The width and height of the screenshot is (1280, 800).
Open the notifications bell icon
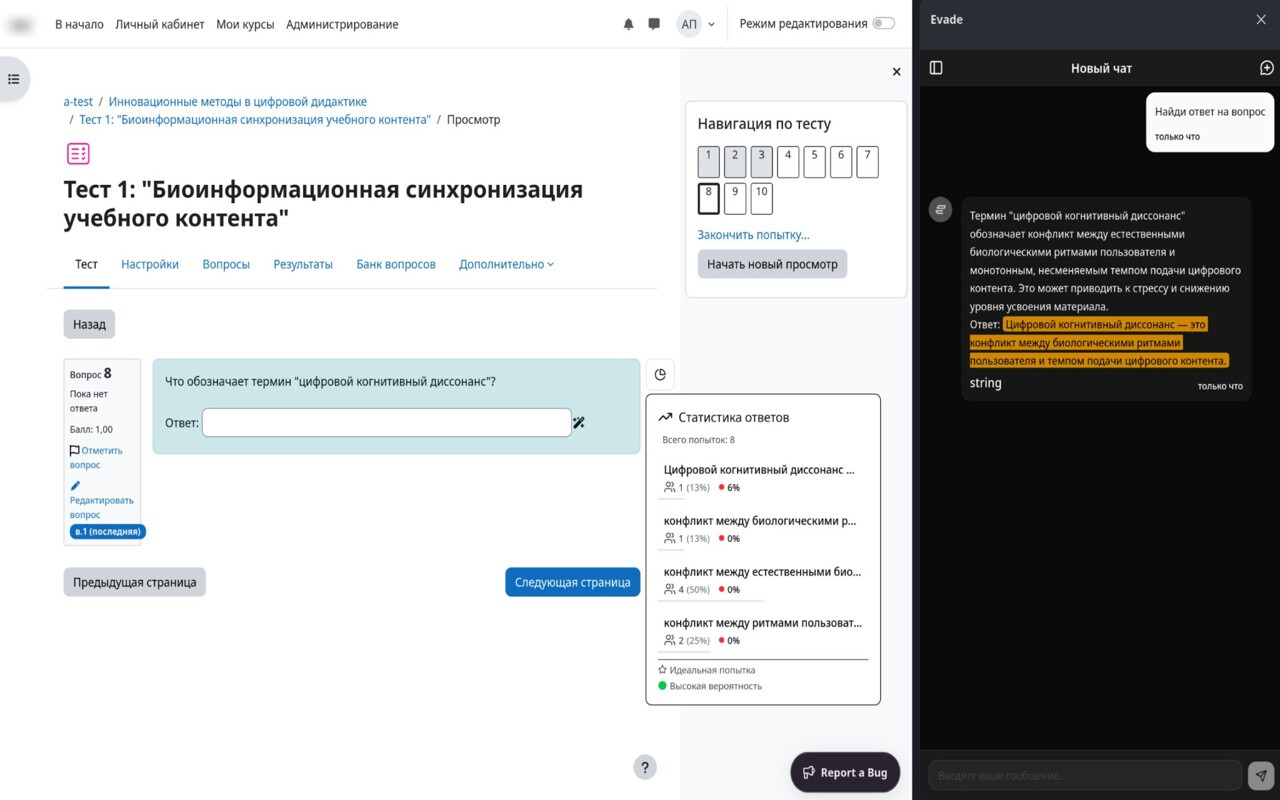coord(628,24)
